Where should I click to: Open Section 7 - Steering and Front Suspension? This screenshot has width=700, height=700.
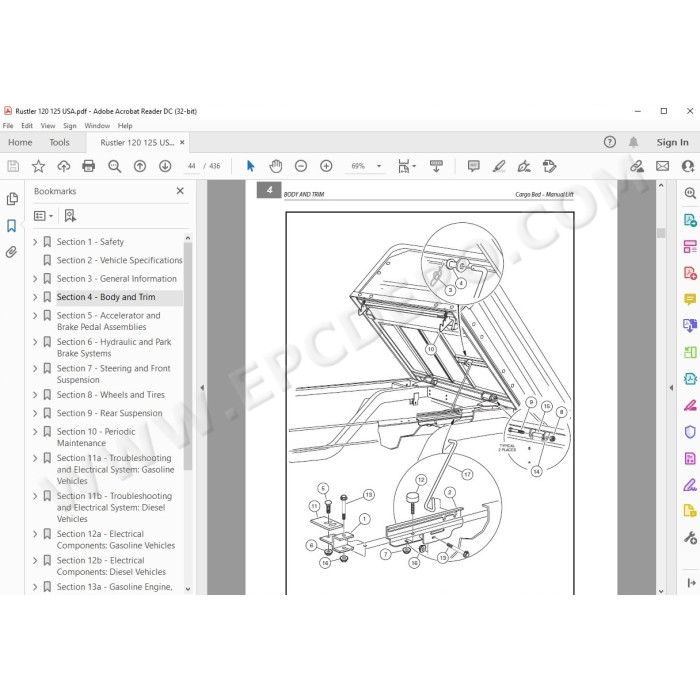[113, 374]
